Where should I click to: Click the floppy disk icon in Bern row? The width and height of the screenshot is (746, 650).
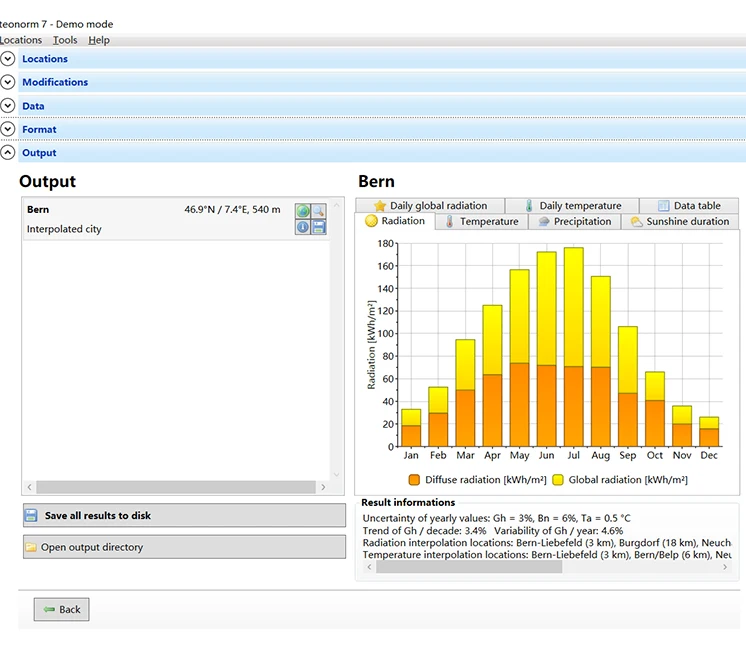pyautogui.click(x=318, y=227)
